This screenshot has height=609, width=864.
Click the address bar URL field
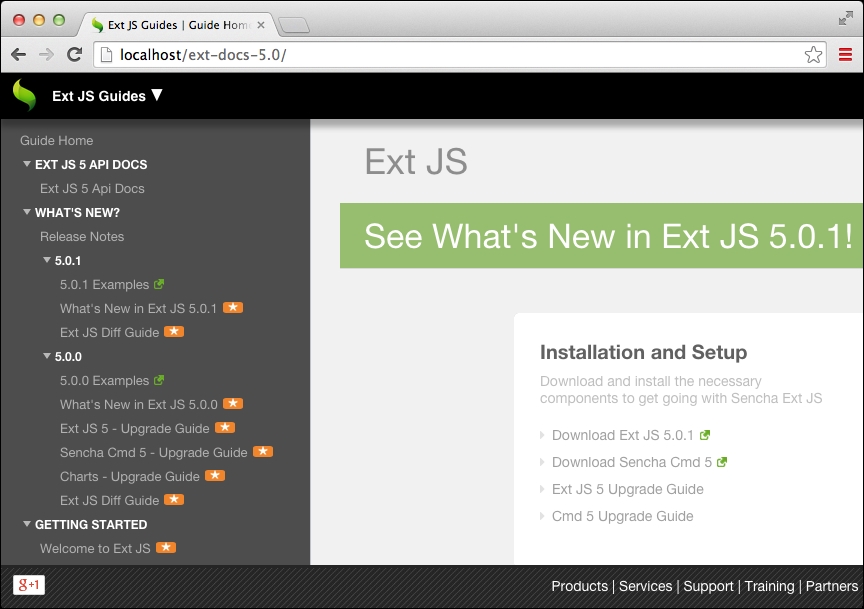point(458,55)
